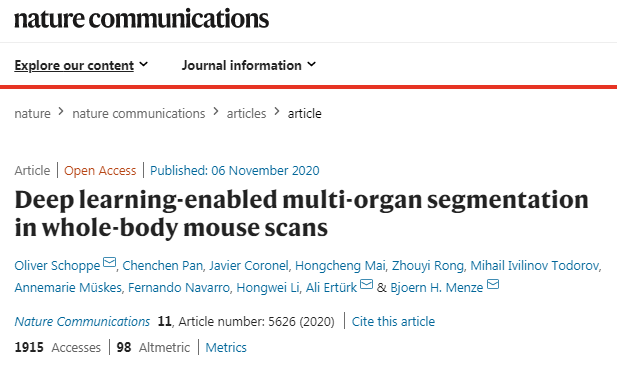
Task: Open the Journal information menu
Action: [x=242, y=65]
